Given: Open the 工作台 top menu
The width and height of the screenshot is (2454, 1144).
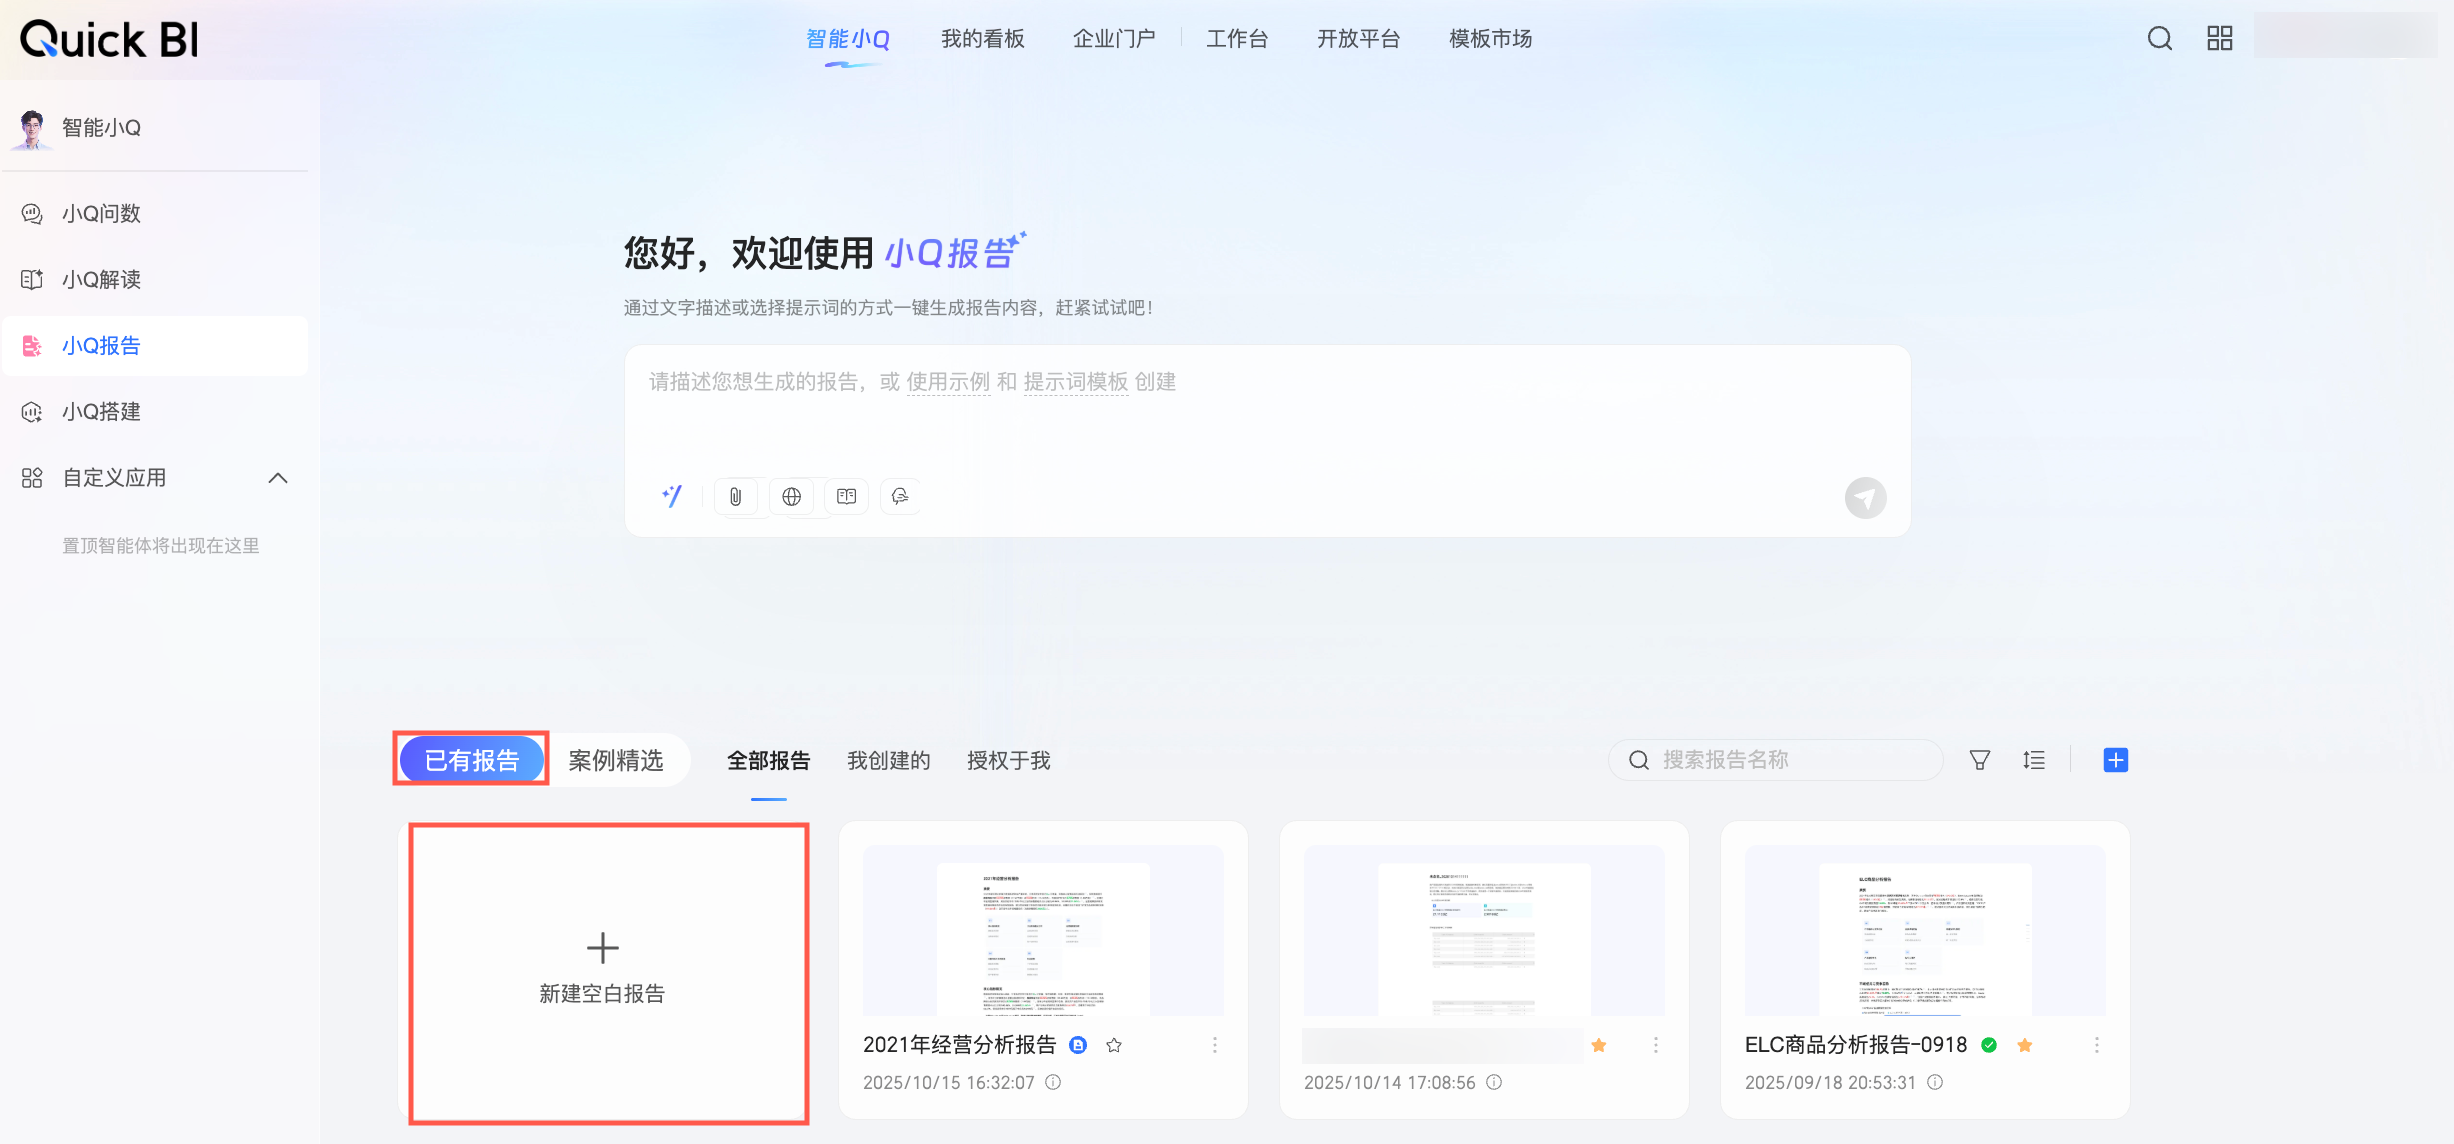Looking at the screenshot, I should (1236, 39).
